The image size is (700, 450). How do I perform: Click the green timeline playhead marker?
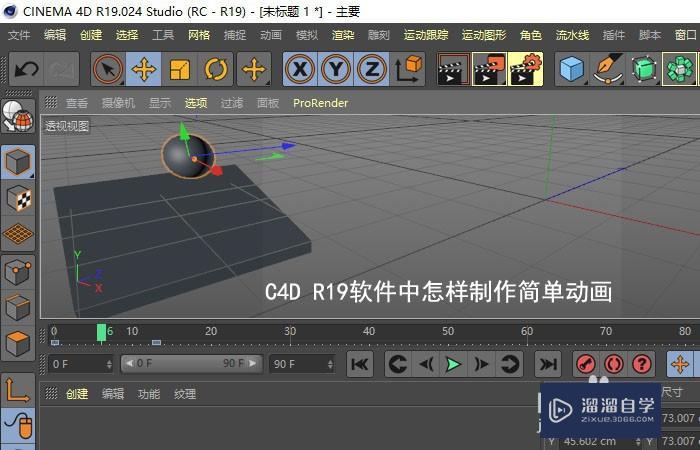point(102,333)
